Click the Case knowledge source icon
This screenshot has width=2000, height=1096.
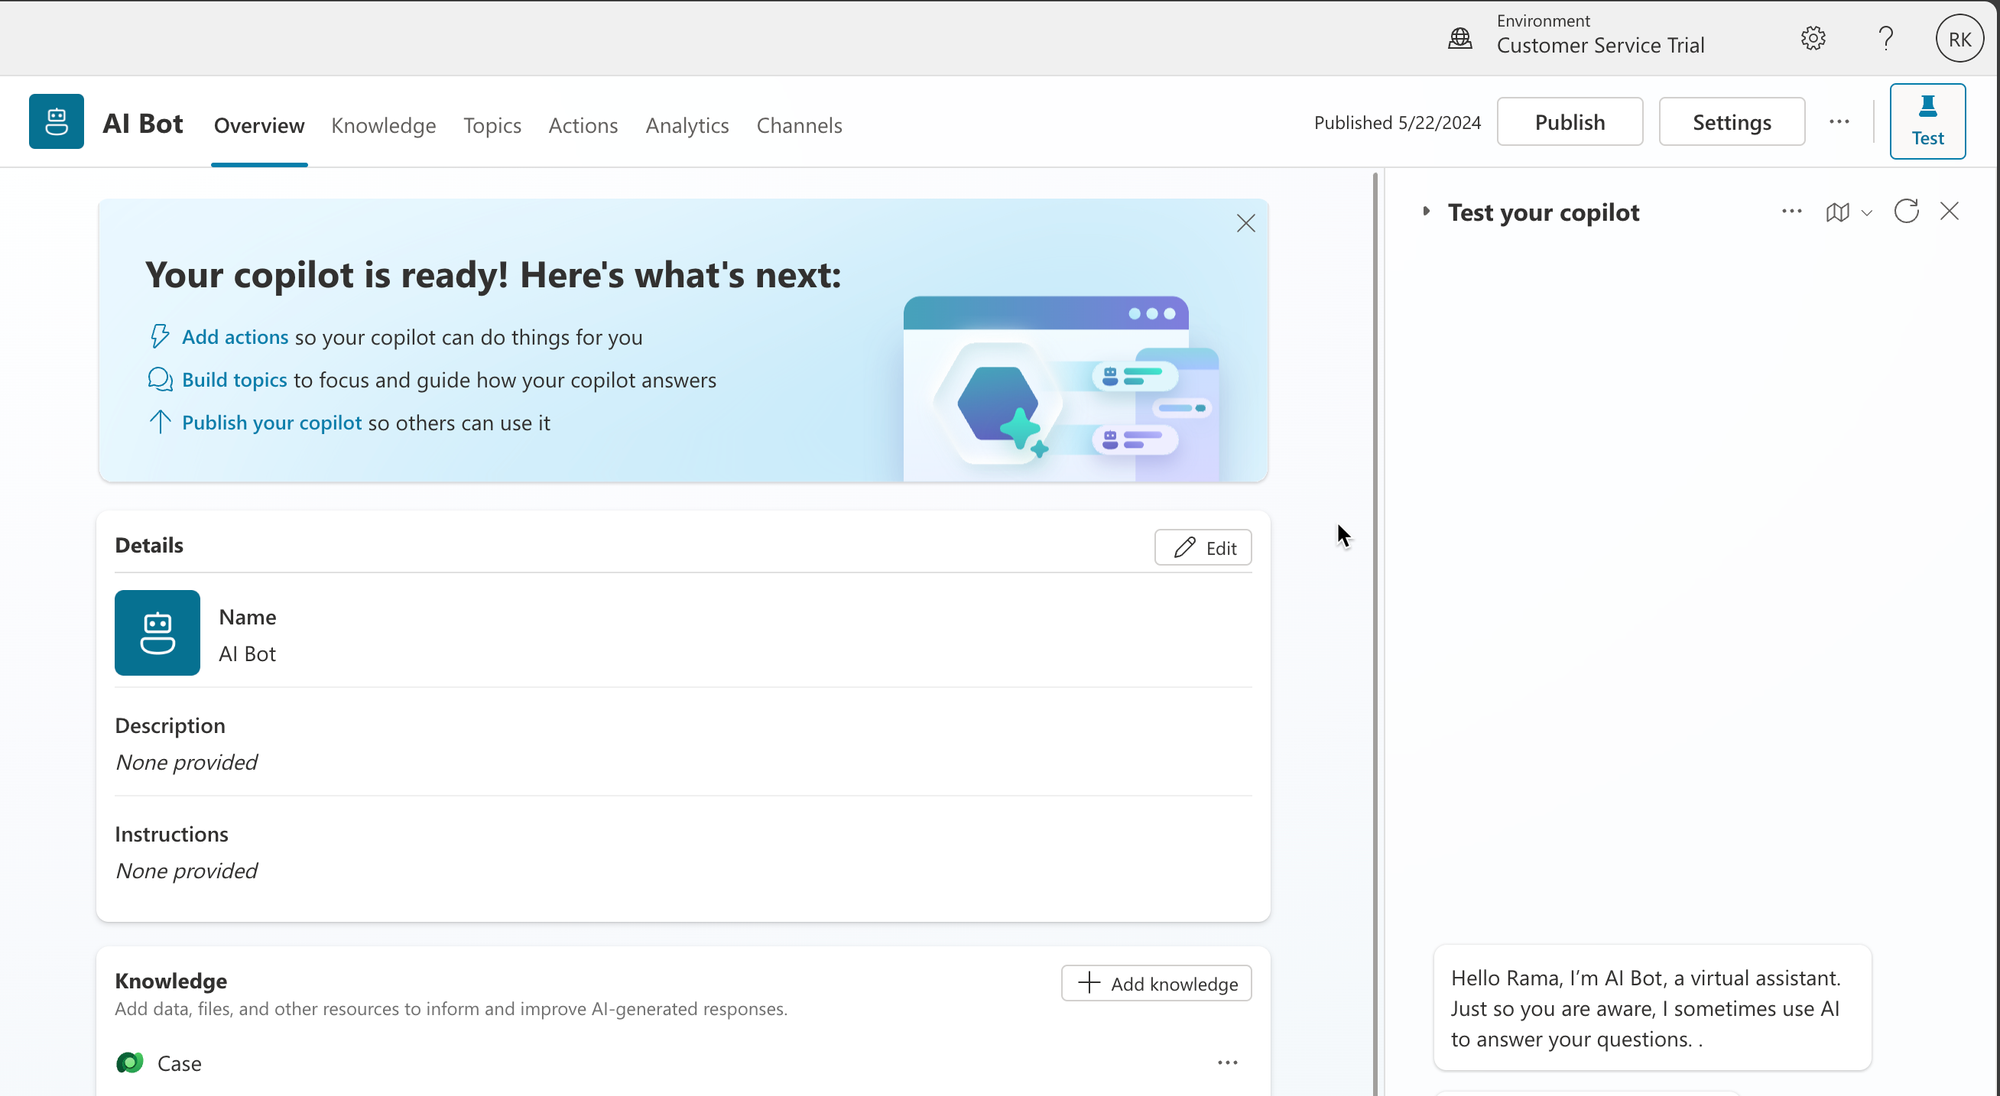click(130, 1063)
